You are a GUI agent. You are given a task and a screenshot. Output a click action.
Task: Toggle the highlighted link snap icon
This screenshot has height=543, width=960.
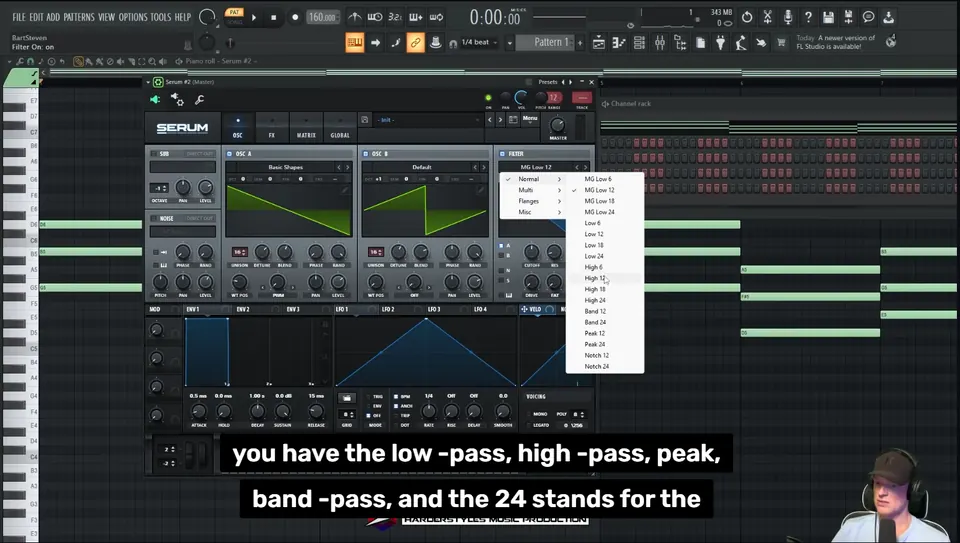click(415, 43)
